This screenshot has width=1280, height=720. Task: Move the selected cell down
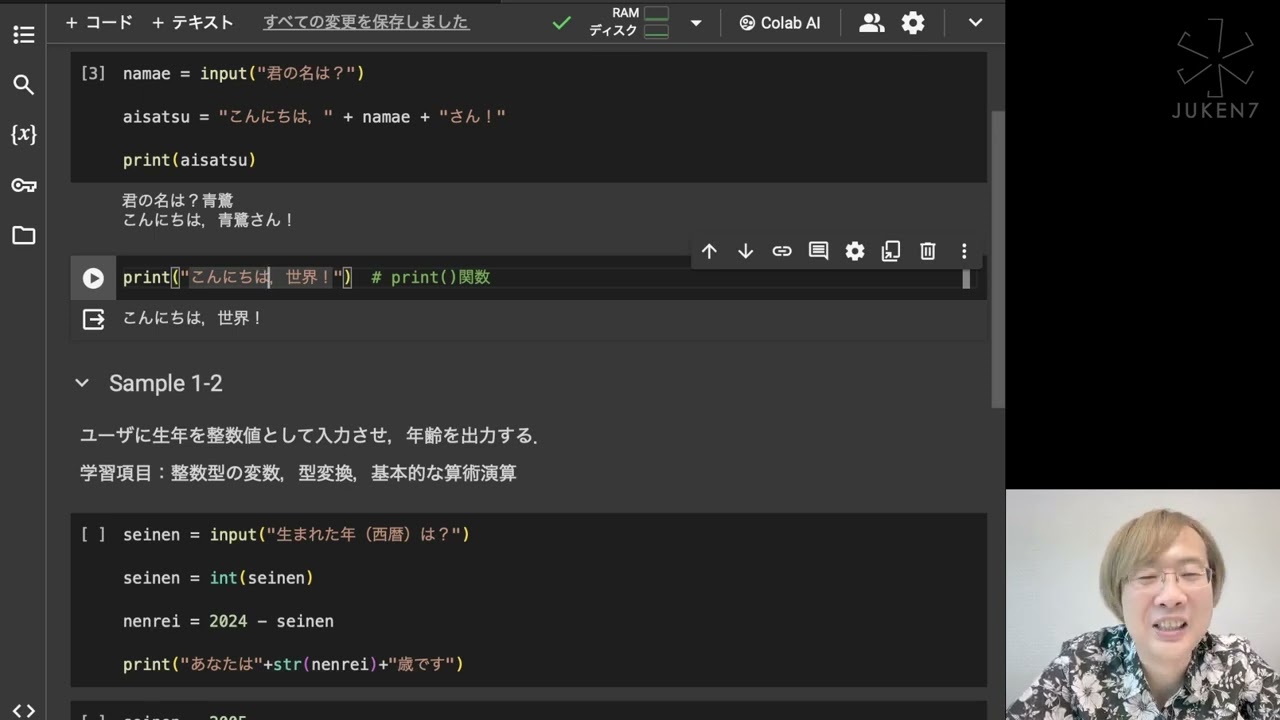point(745,251)
